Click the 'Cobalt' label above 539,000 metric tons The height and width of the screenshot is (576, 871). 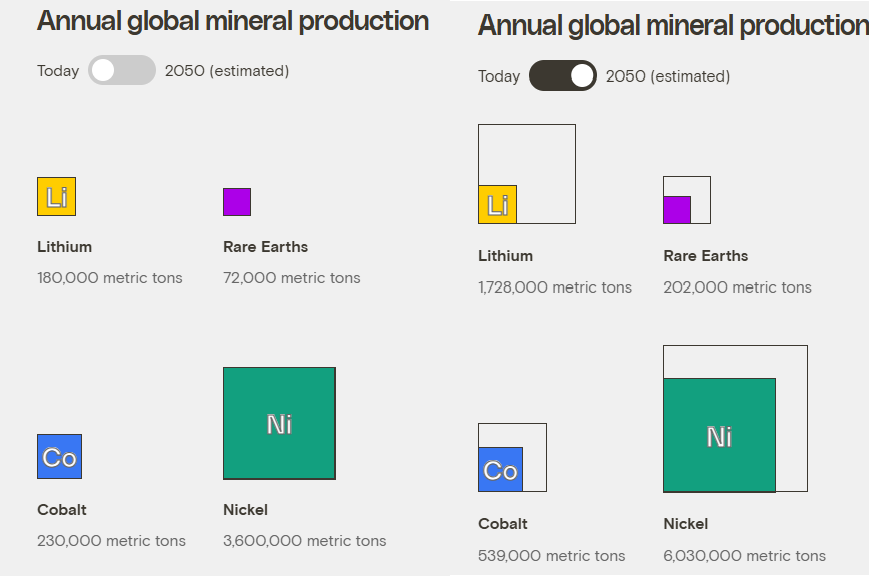(503, 524)
